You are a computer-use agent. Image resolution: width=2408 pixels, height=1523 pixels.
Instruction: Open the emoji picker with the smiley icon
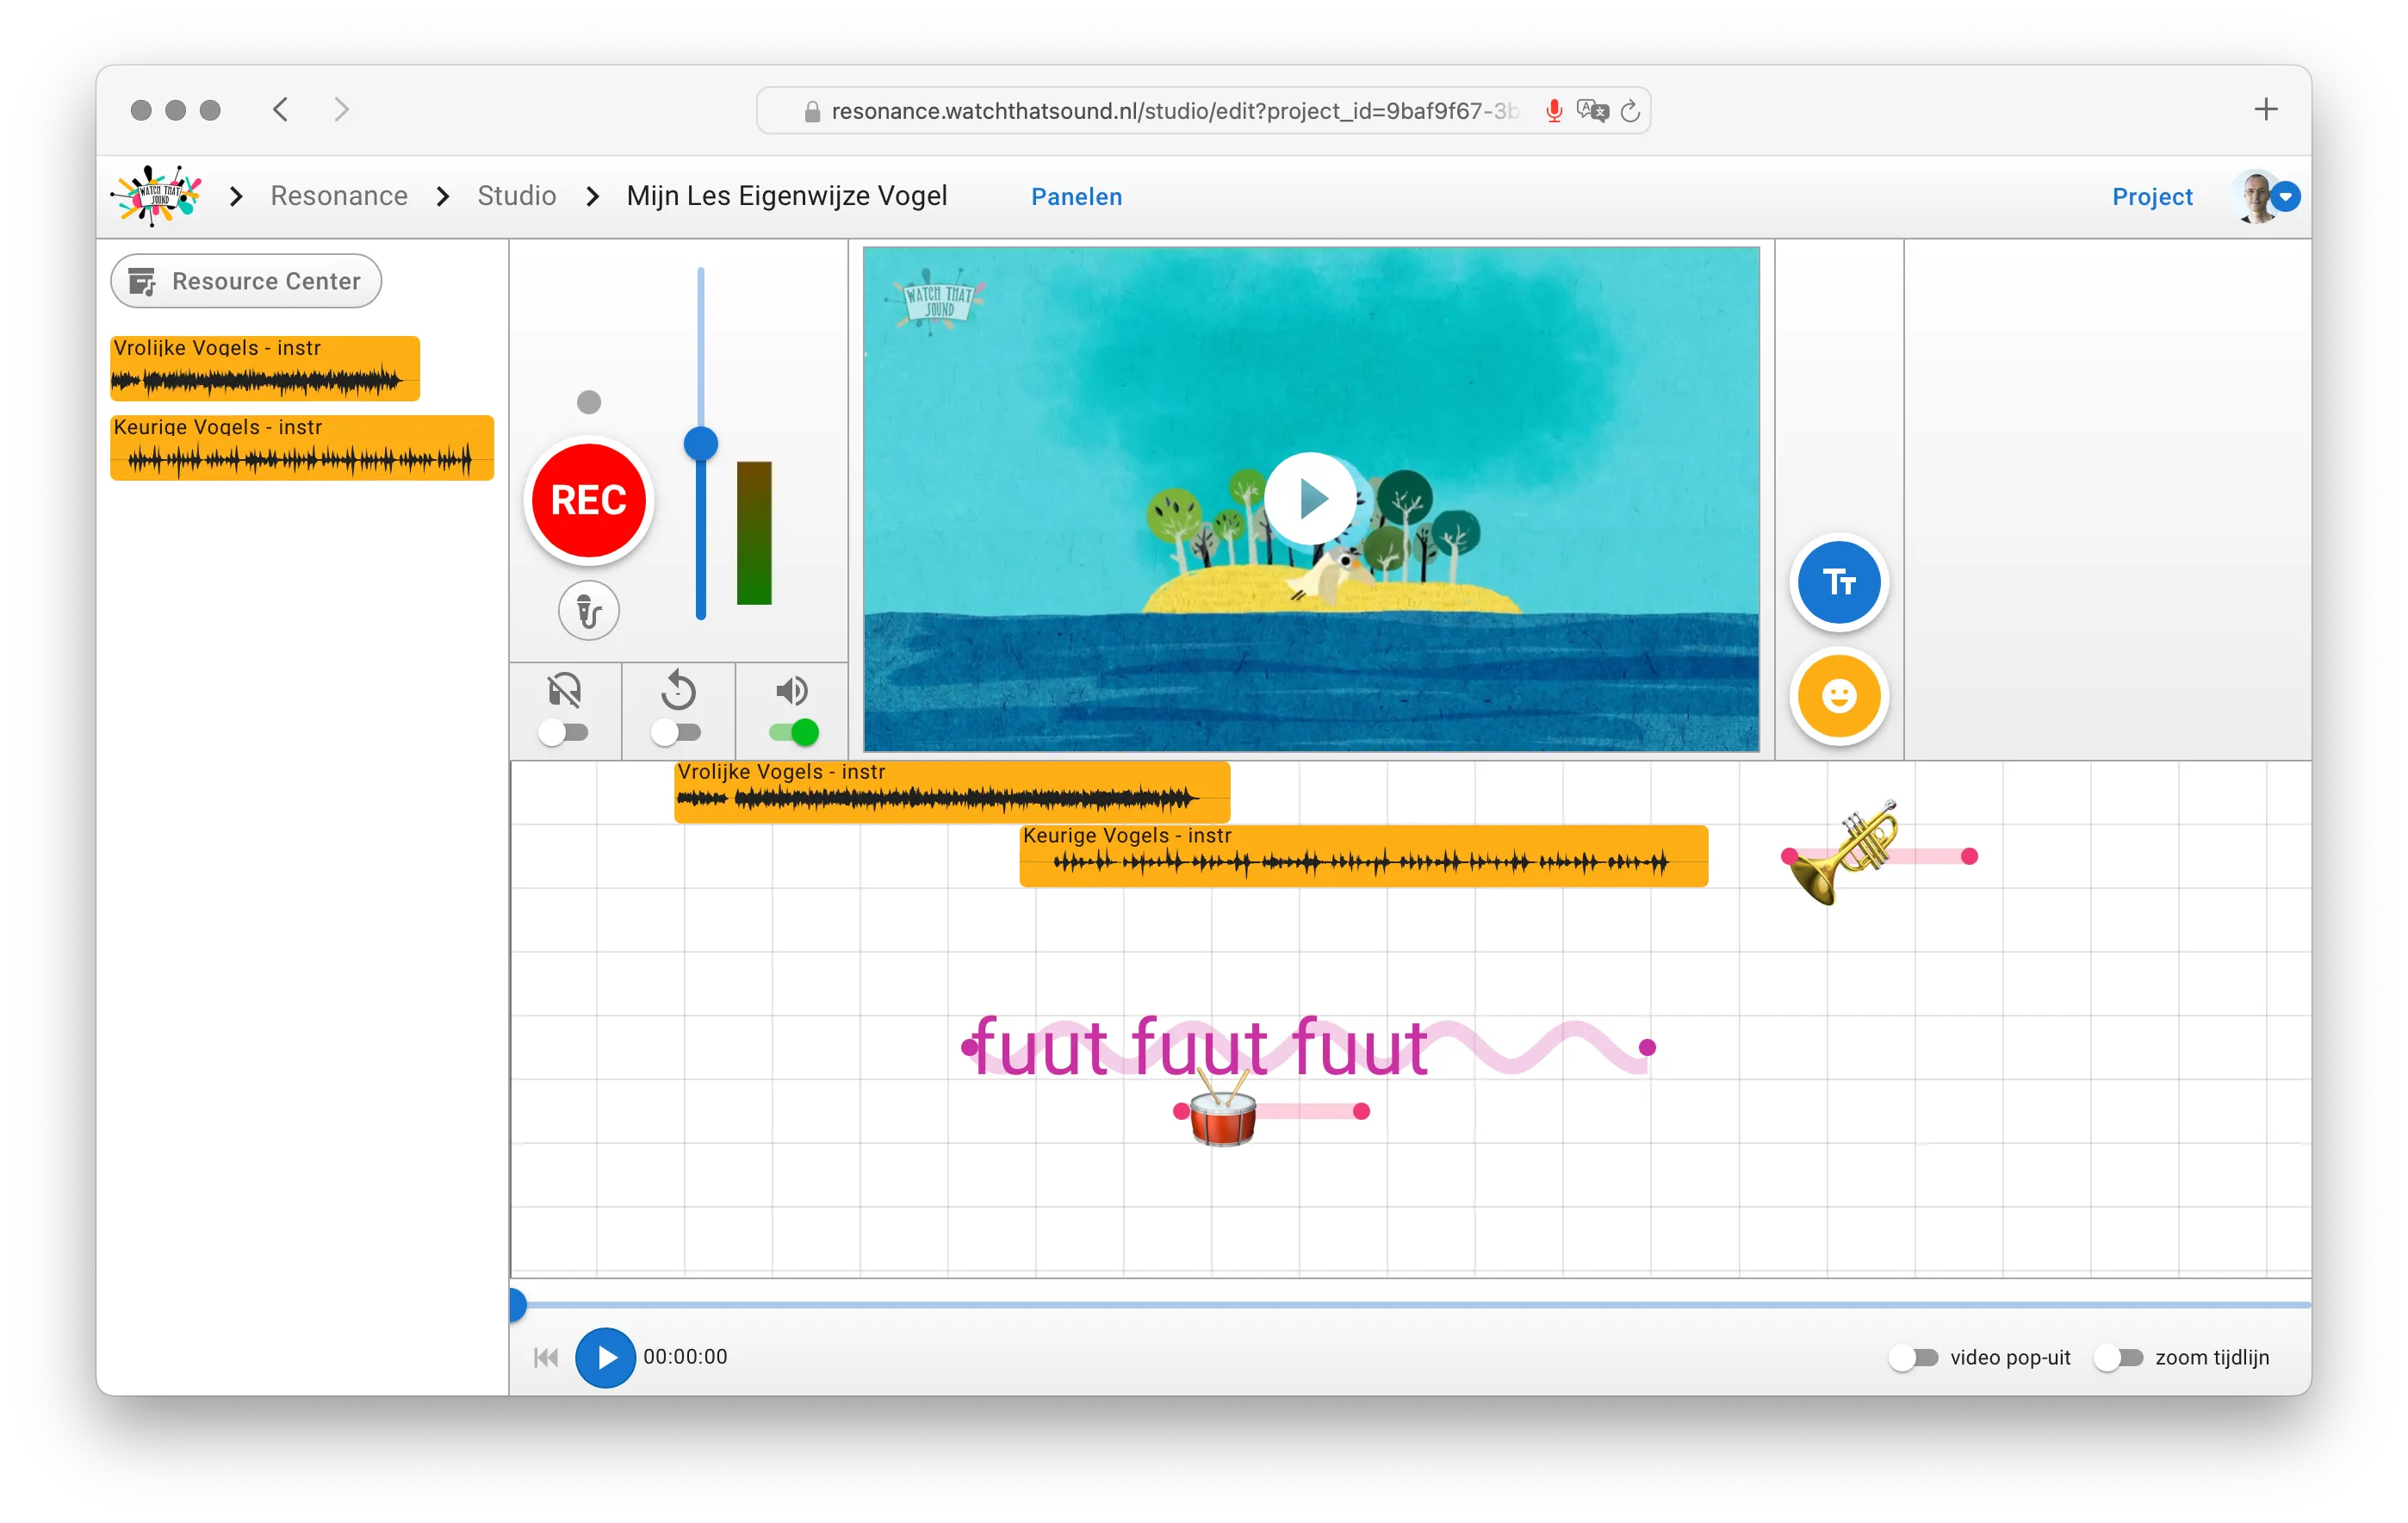point(1838,696)
